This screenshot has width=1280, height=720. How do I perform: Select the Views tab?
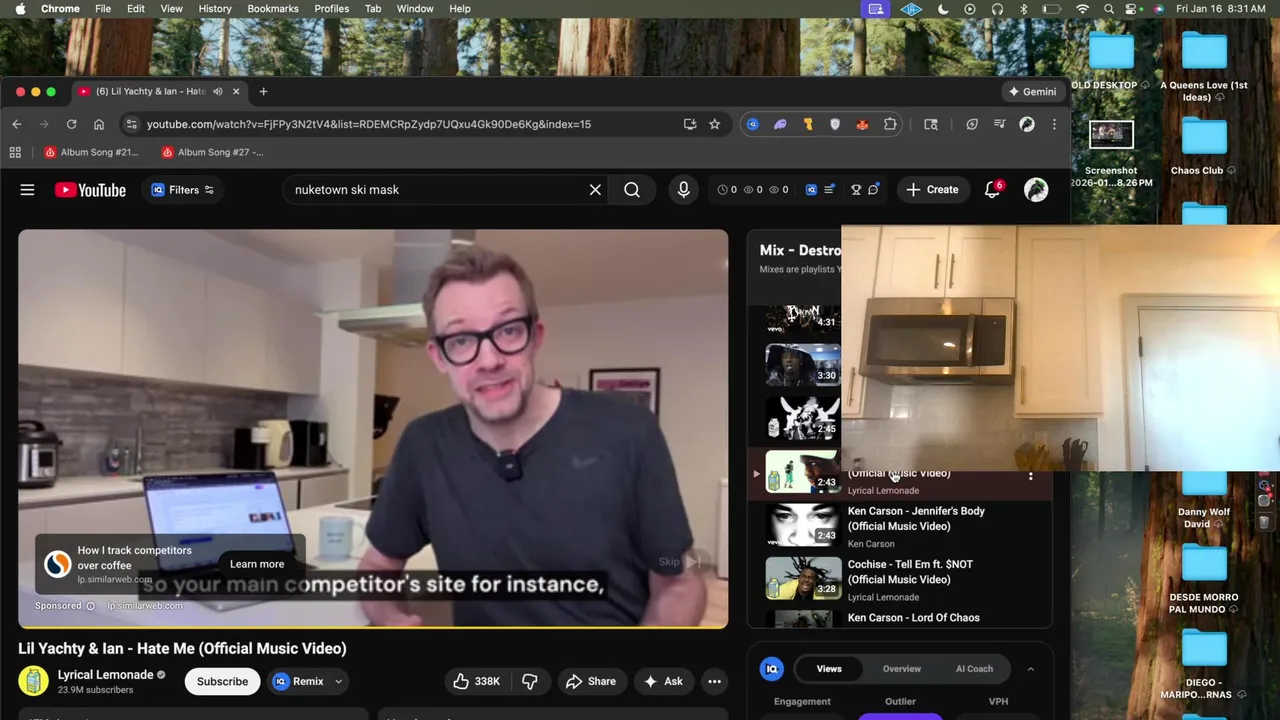829,669
